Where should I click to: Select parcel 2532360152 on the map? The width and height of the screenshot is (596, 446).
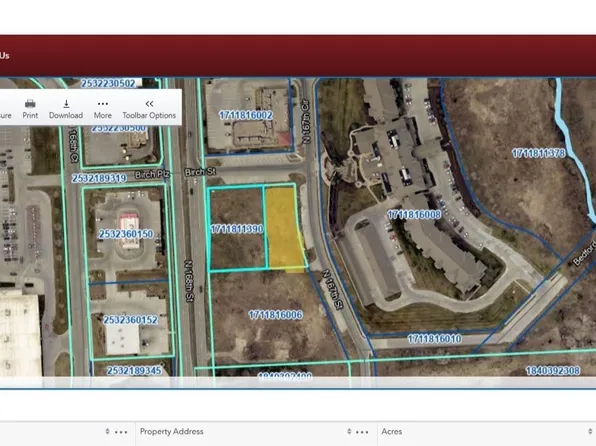(x=130, y=320)
